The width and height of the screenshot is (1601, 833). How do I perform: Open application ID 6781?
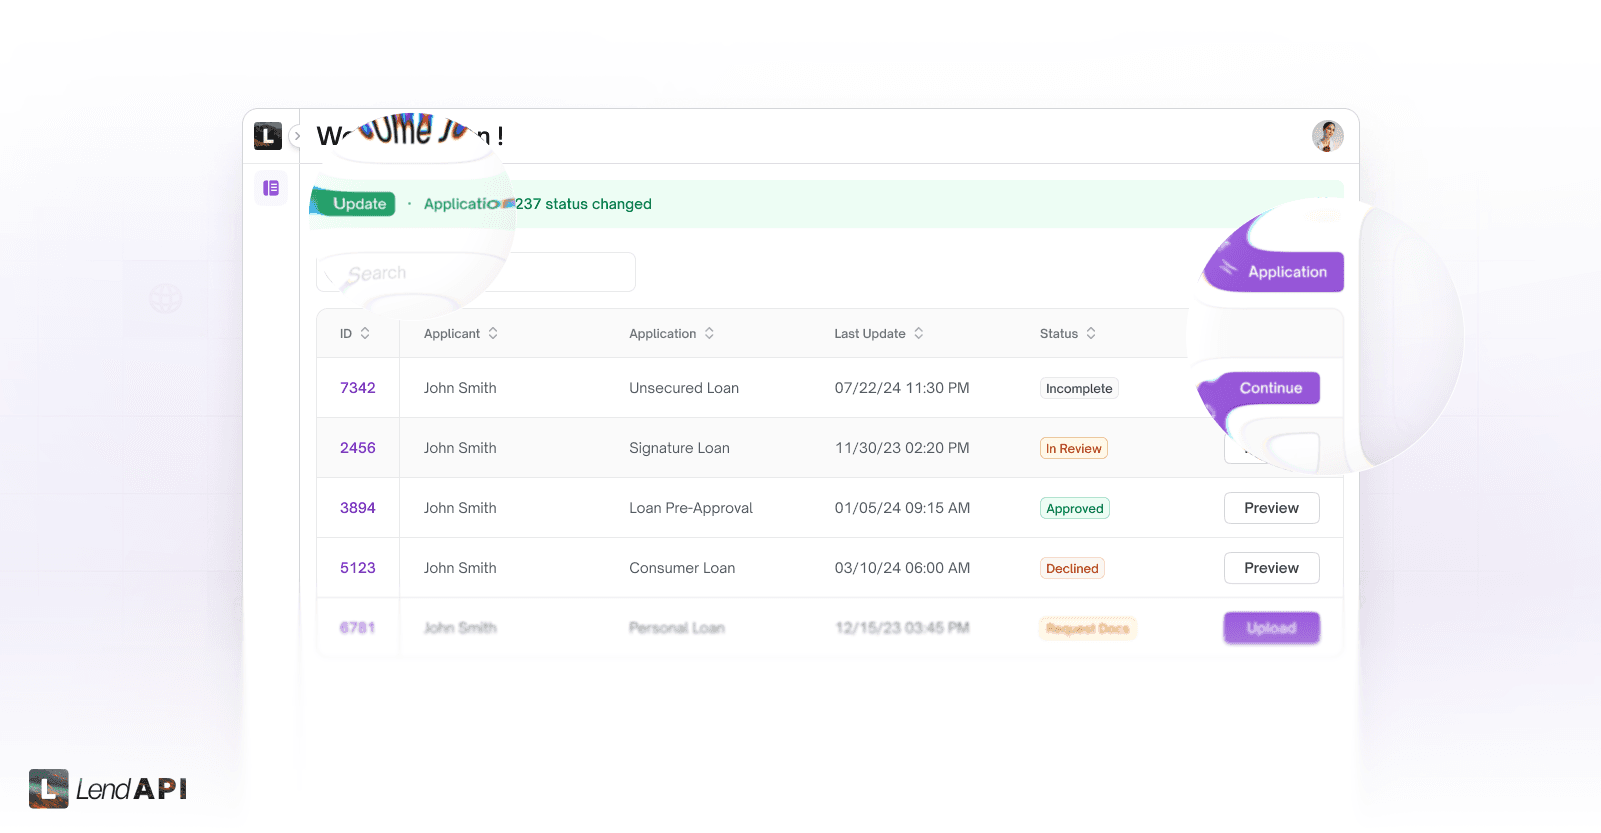(358, 628)
